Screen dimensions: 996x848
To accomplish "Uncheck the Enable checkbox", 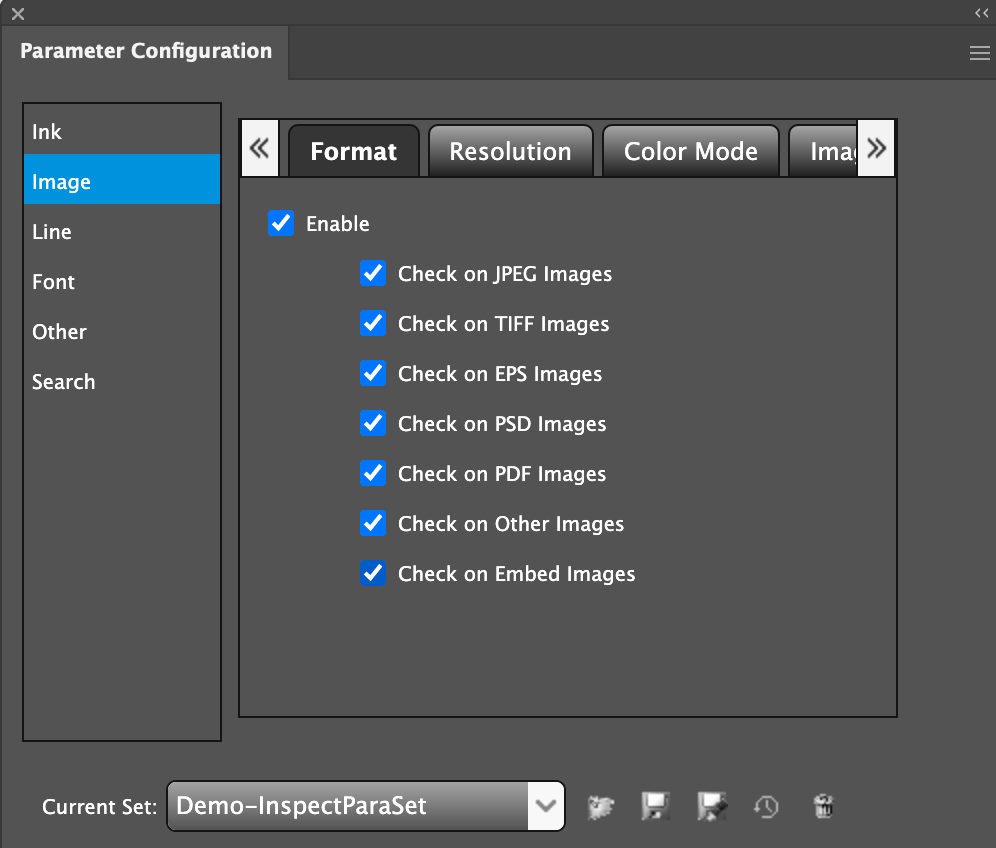I will (x=281, y=223).
